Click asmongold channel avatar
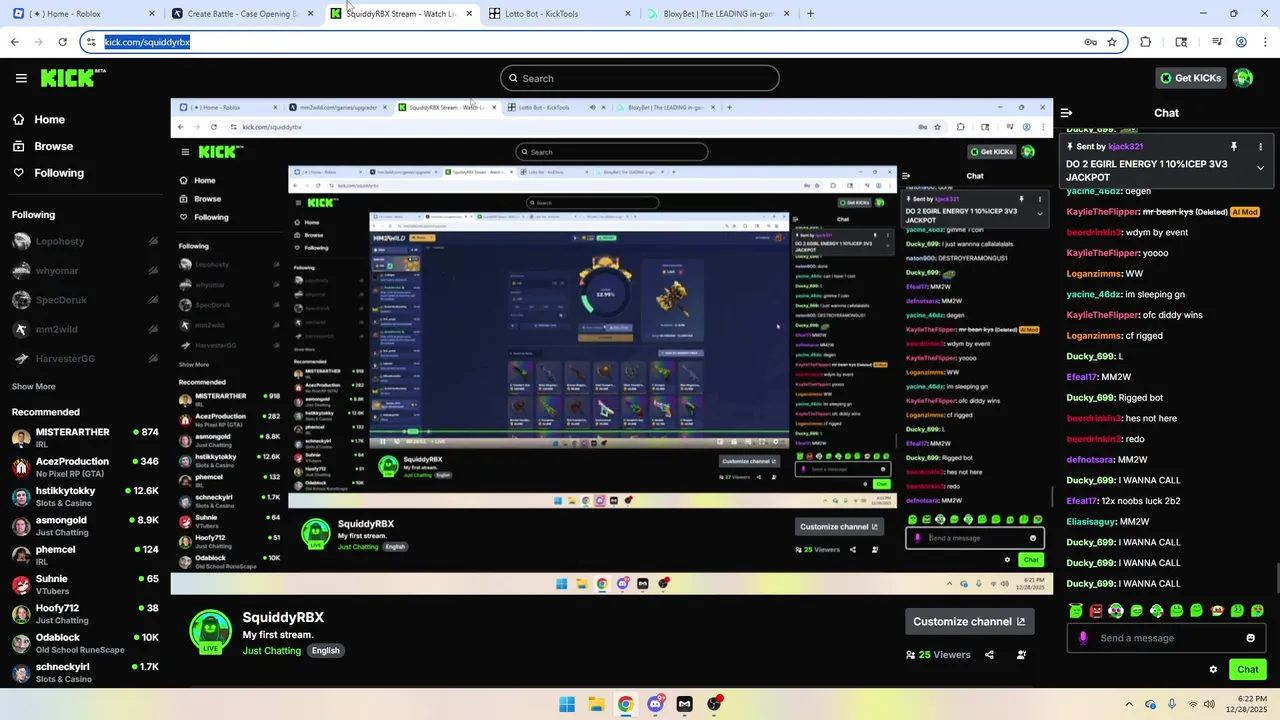This screenshot has height=720, width=1280. 21,526
